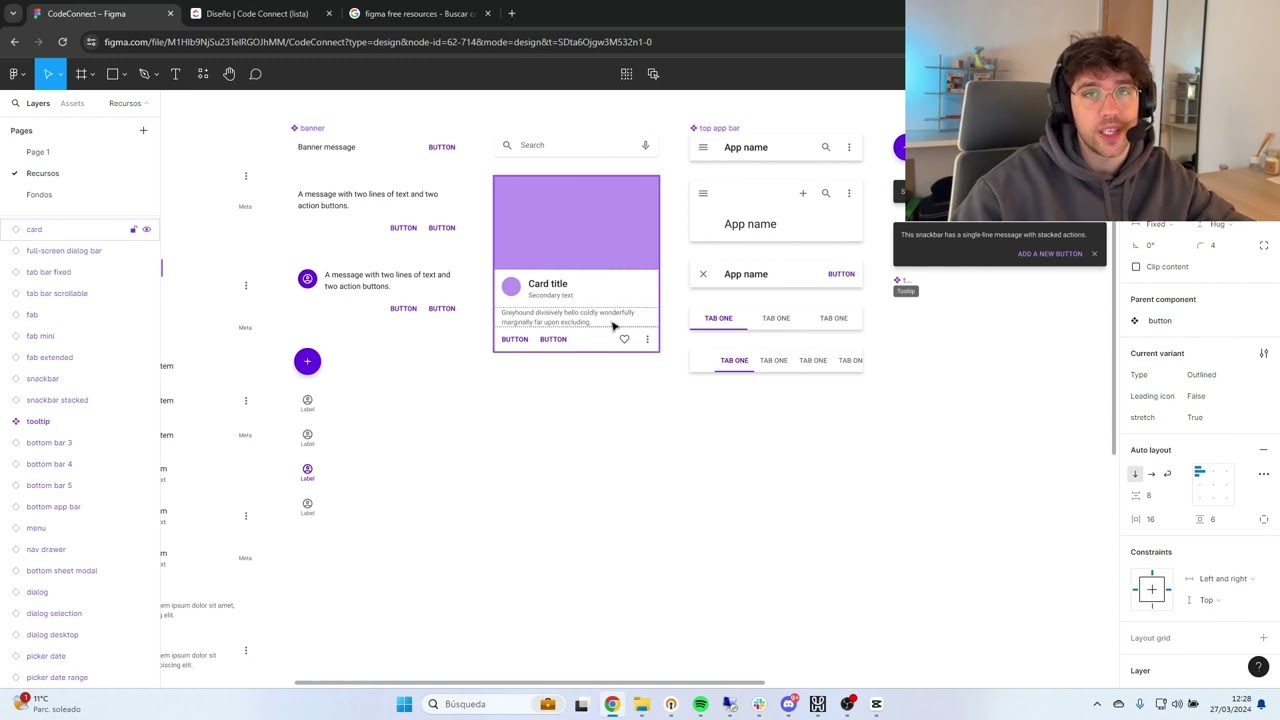Viewport: 1280px width, 720px height.
Task: Open the Resources tool in toolbar
Action: click(x=203, y=74)
